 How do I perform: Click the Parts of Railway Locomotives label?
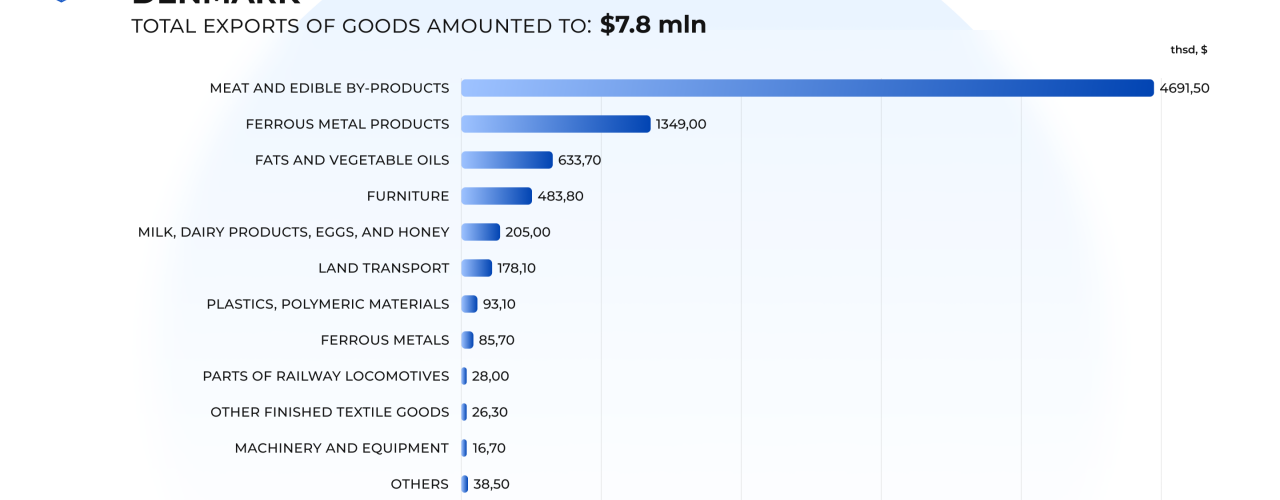326,376
